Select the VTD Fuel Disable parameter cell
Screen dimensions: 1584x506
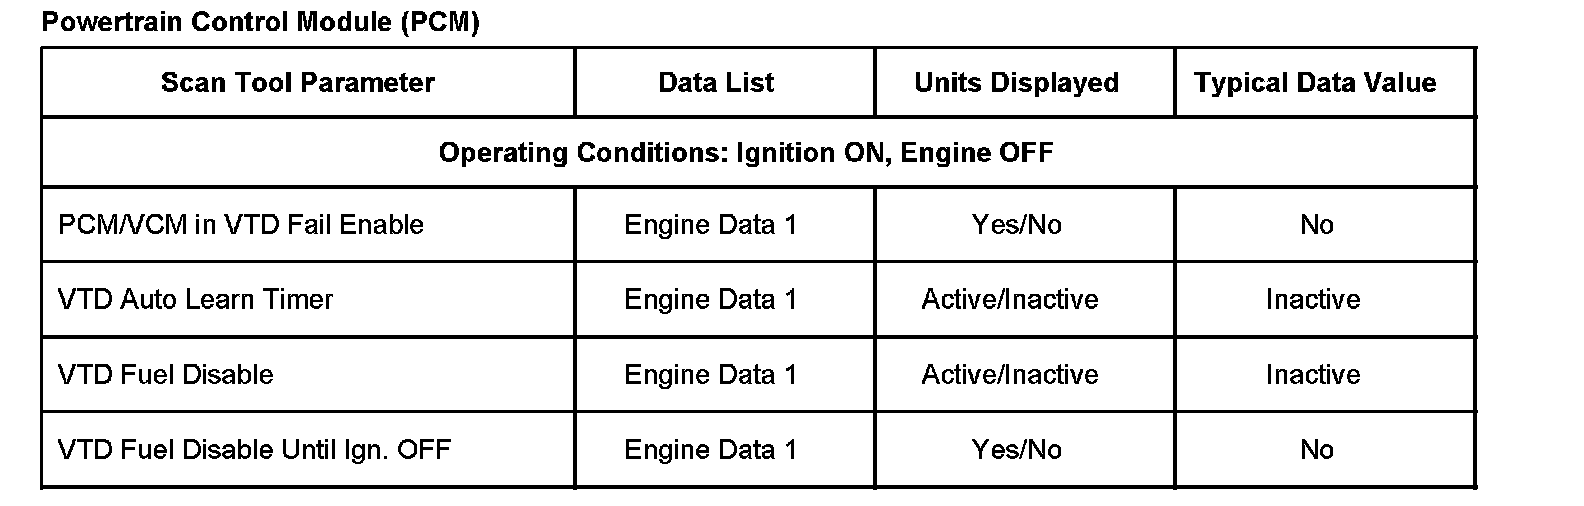point(166,374)
